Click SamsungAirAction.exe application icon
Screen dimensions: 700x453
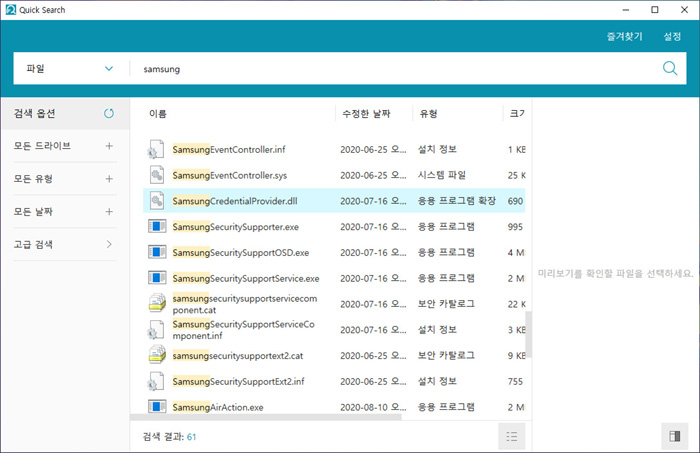157,407
